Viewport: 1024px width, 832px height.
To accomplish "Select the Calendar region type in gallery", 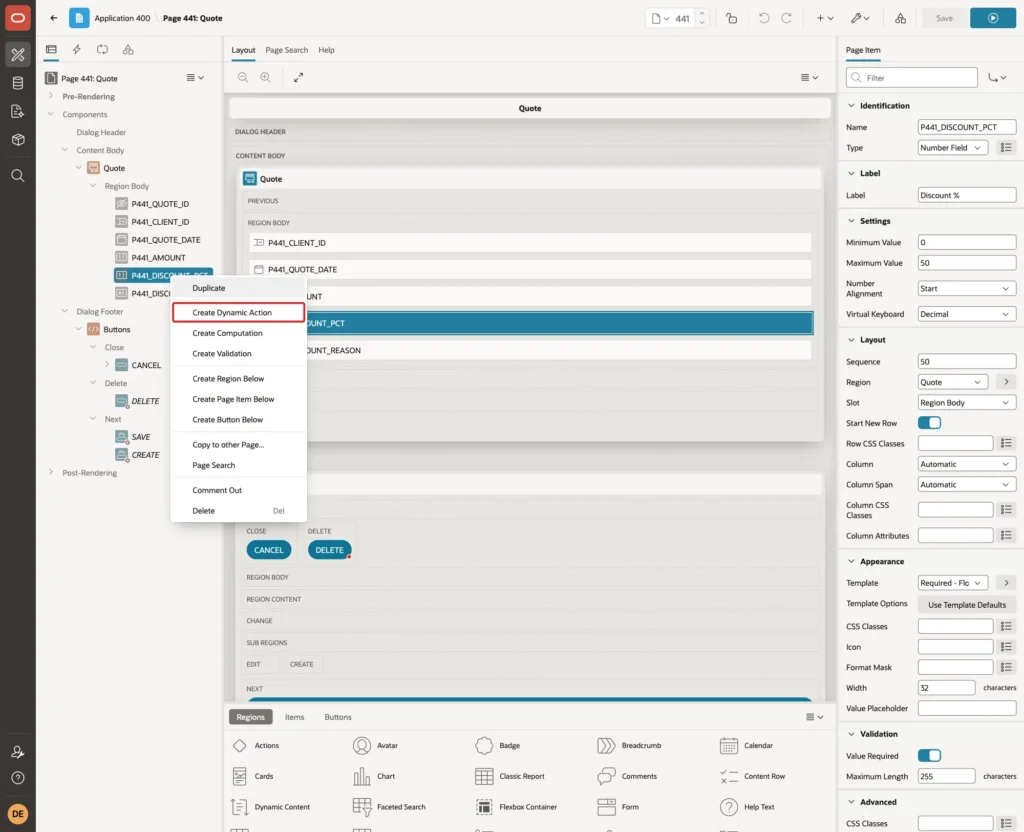I will pos(746,746).
